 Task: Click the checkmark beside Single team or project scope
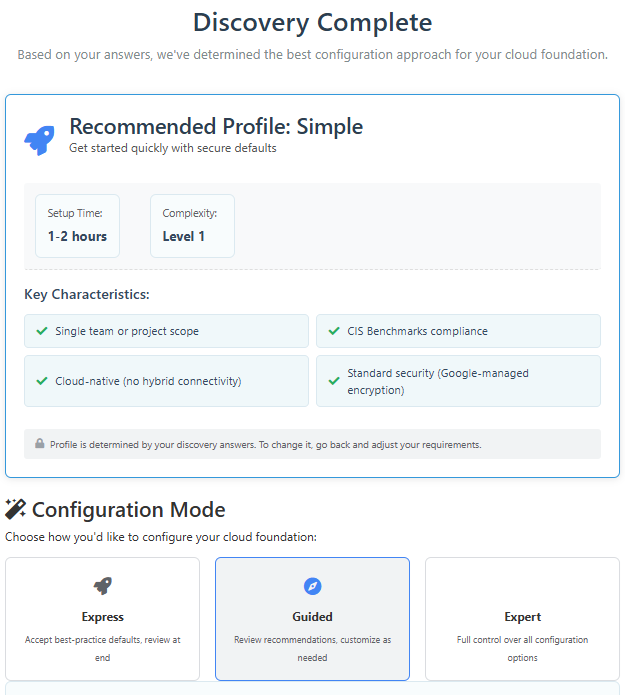(42, 331)
